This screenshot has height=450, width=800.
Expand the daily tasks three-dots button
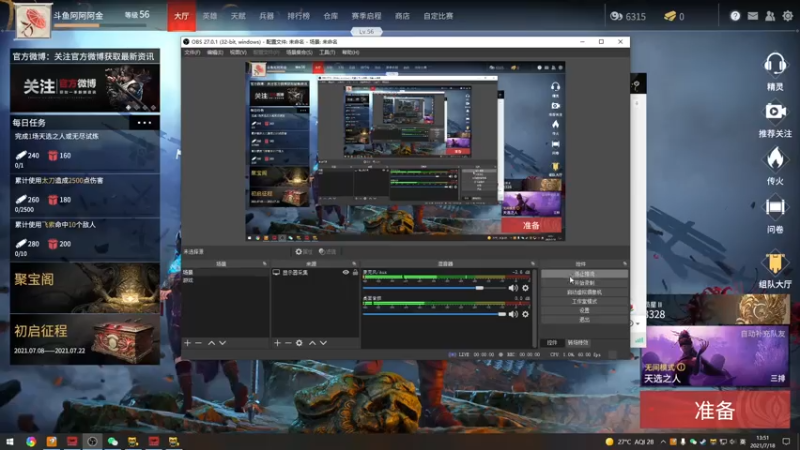click(x=144, y=122)
